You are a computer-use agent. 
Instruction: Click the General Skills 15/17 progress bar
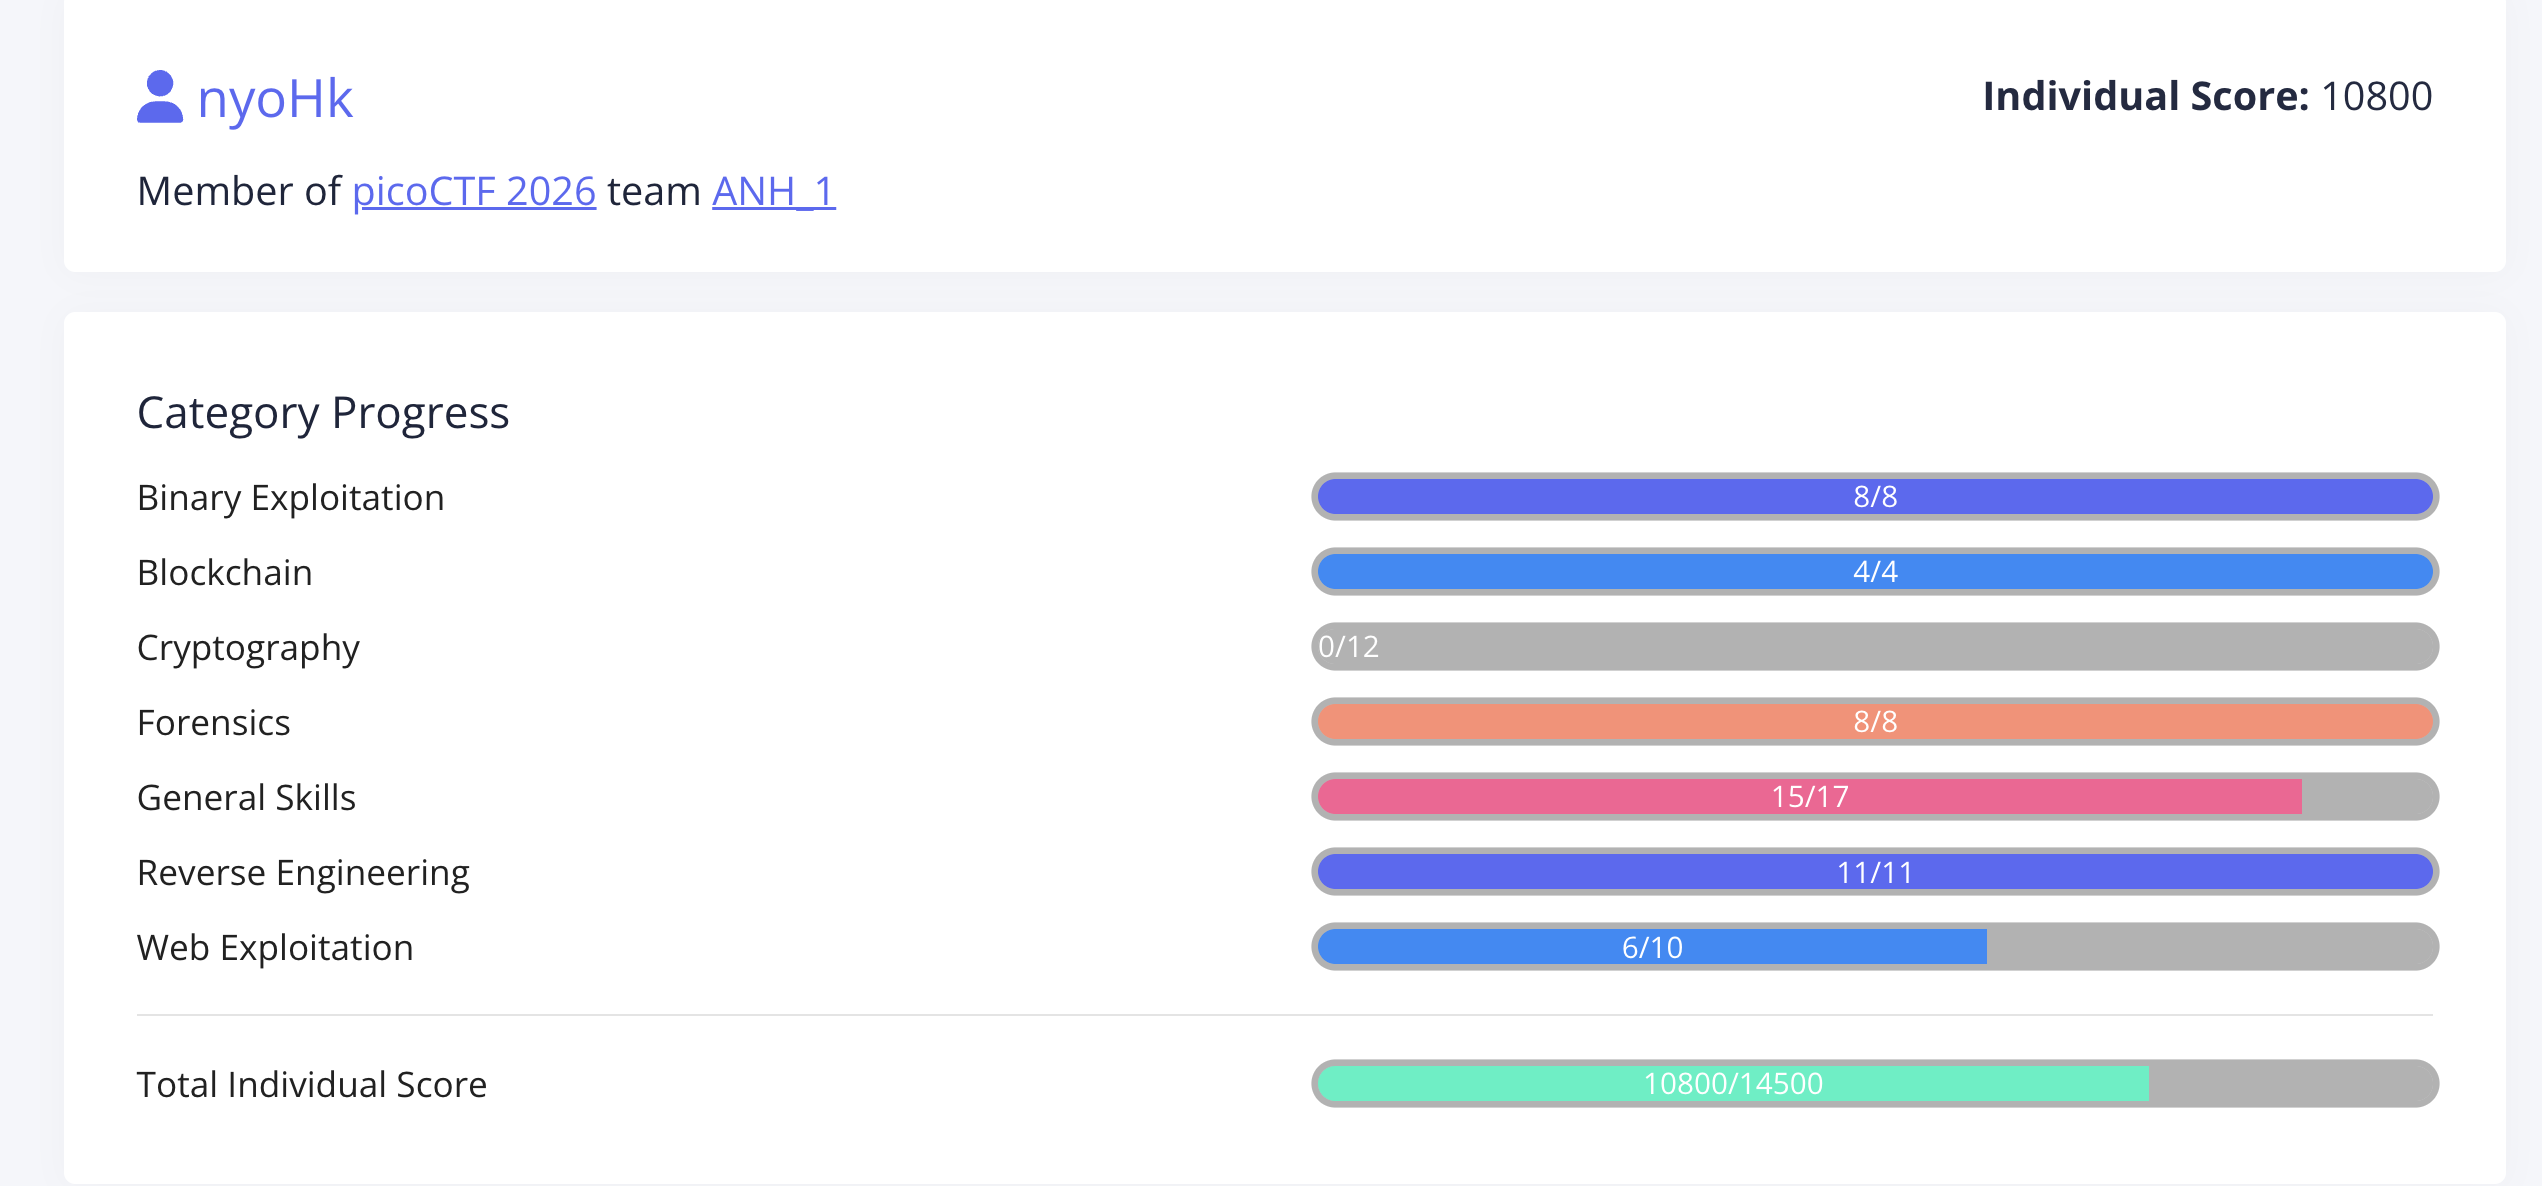[x=1875, y=796]
